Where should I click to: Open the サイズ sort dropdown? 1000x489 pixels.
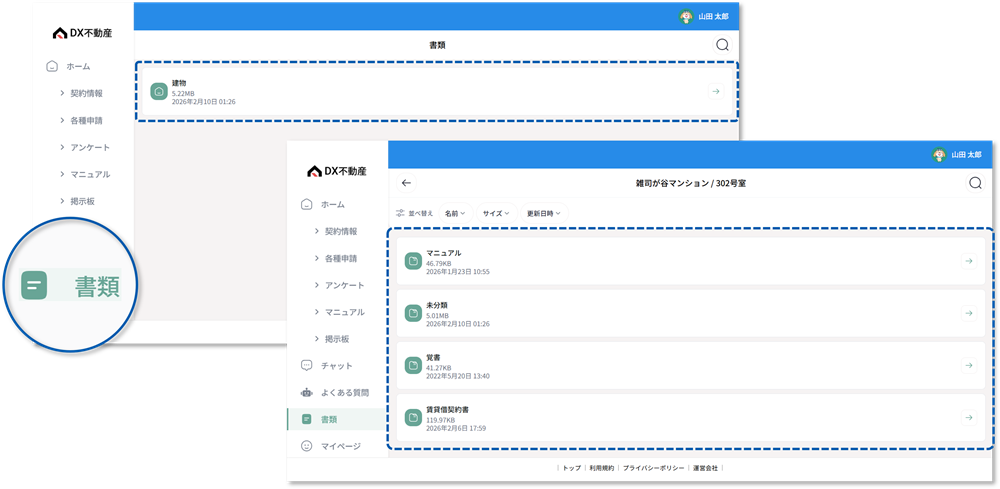pos(496,213)
